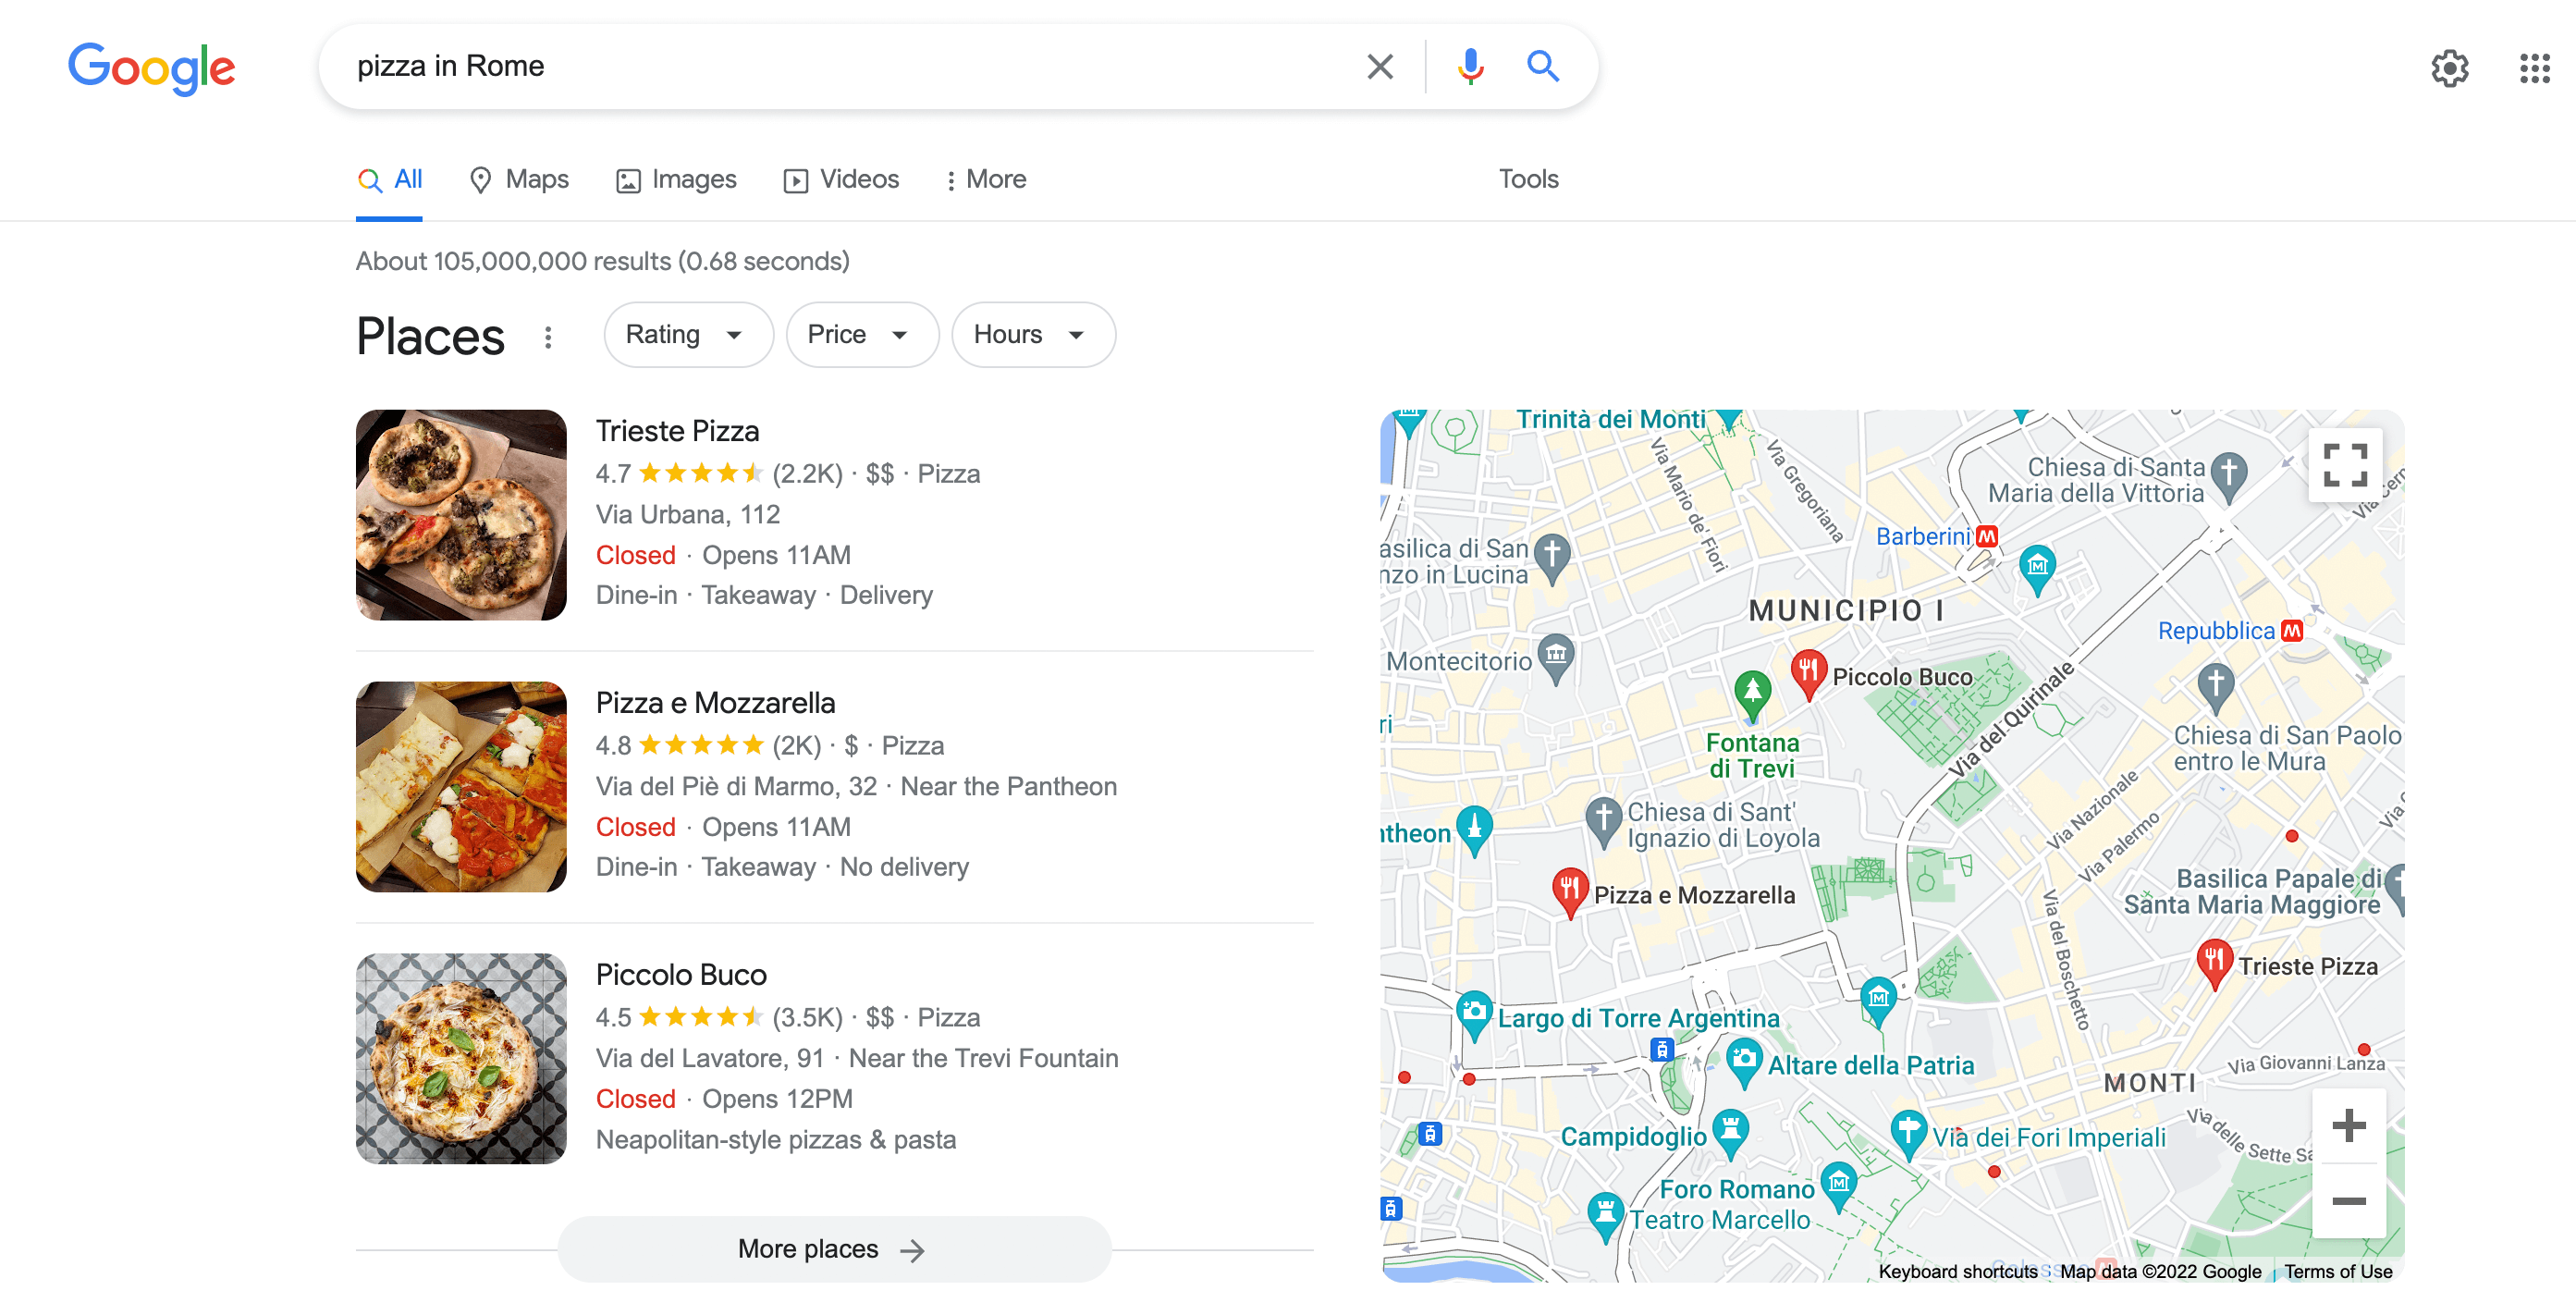Click the clear X icon in search bar
The height and width of the screenshot is (1315, 2576).
(1382, 68)
